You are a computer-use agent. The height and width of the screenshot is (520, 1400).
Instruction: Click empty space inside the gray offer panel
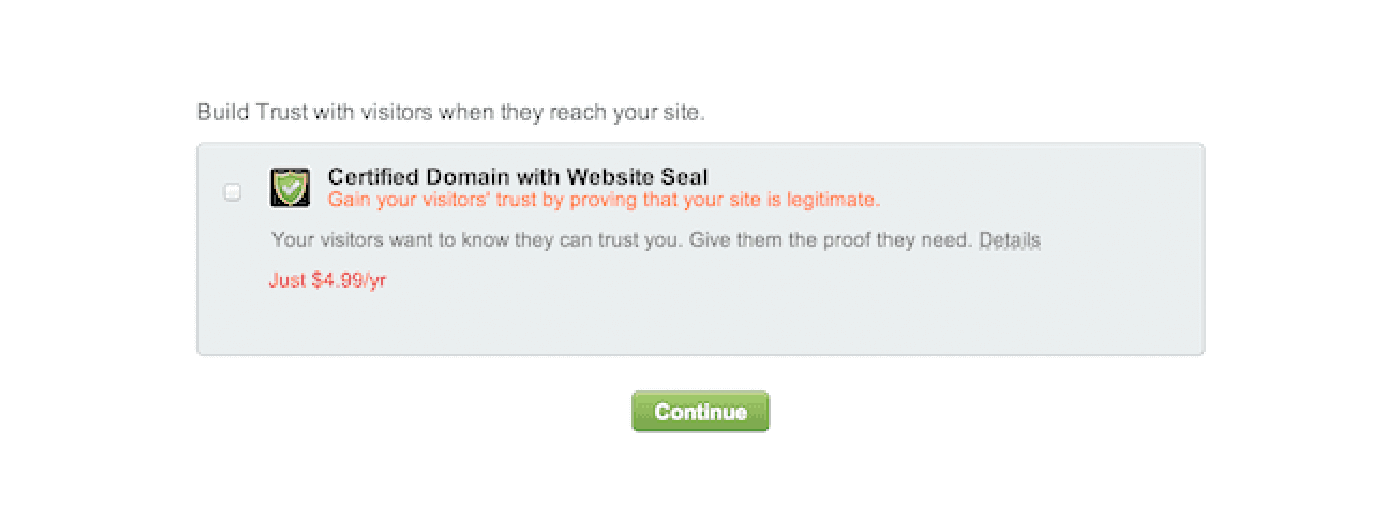point(800,310)
